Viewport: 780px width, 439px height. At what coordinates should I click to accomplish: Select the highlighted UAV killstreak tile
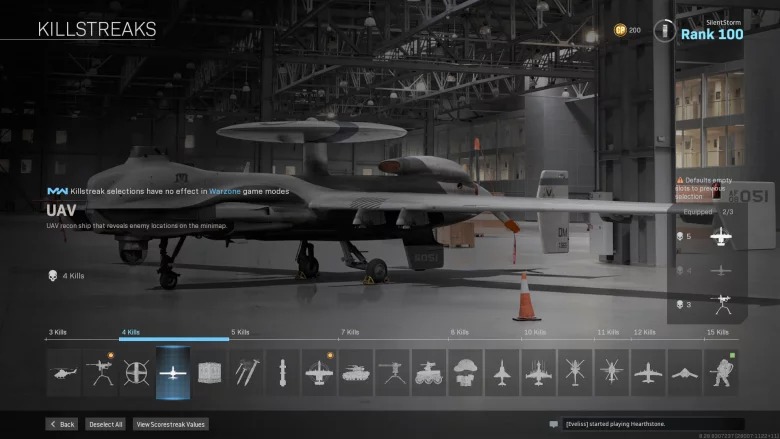173,373
